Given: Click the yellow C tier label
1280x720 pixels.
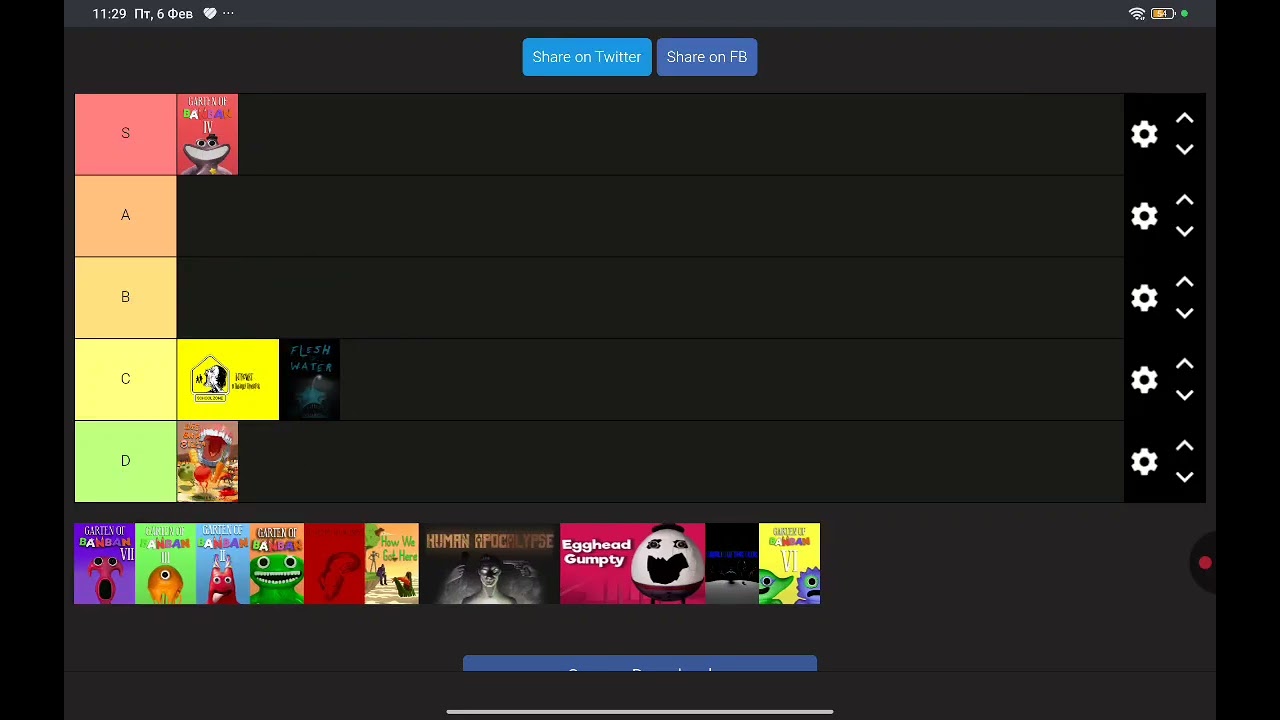Looking at the screenshot, I should pos(125,380).
